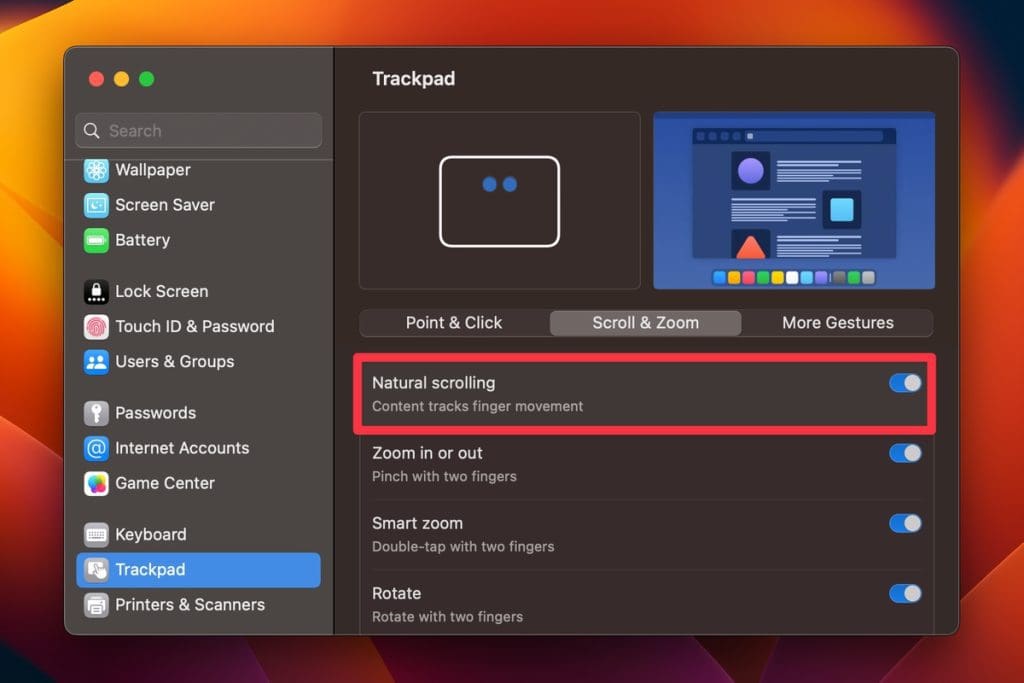Click the Trackpad pane title
1024x683 pixels.
413,79
